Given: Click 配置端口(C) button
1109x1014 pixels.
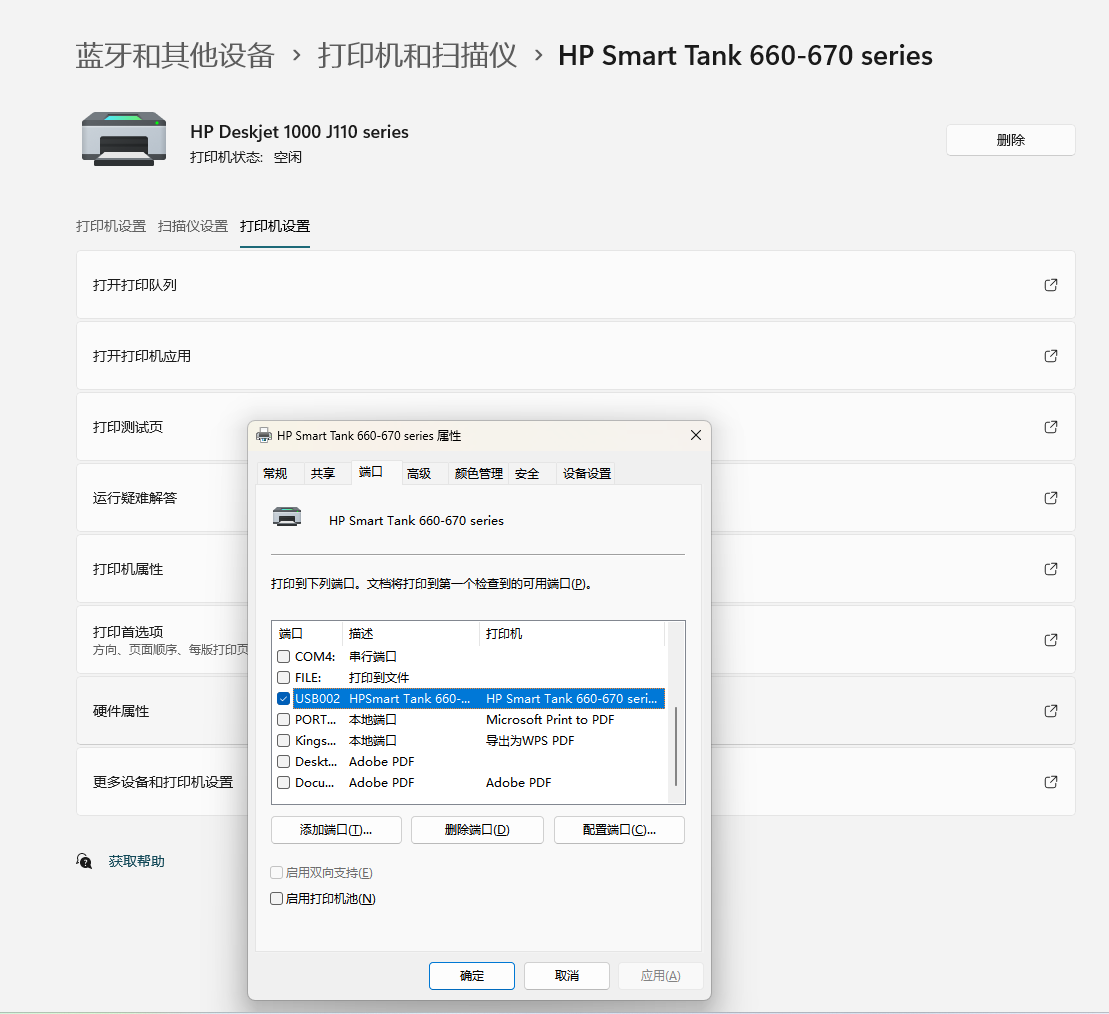Looking at the screenshot, I should click(619, 830).
